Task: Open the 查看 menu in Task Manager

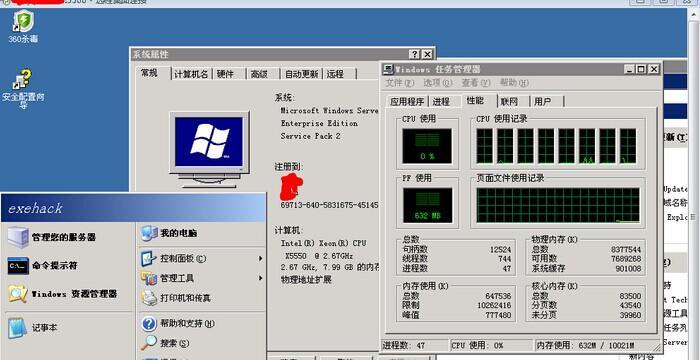Action: (476, 83)
